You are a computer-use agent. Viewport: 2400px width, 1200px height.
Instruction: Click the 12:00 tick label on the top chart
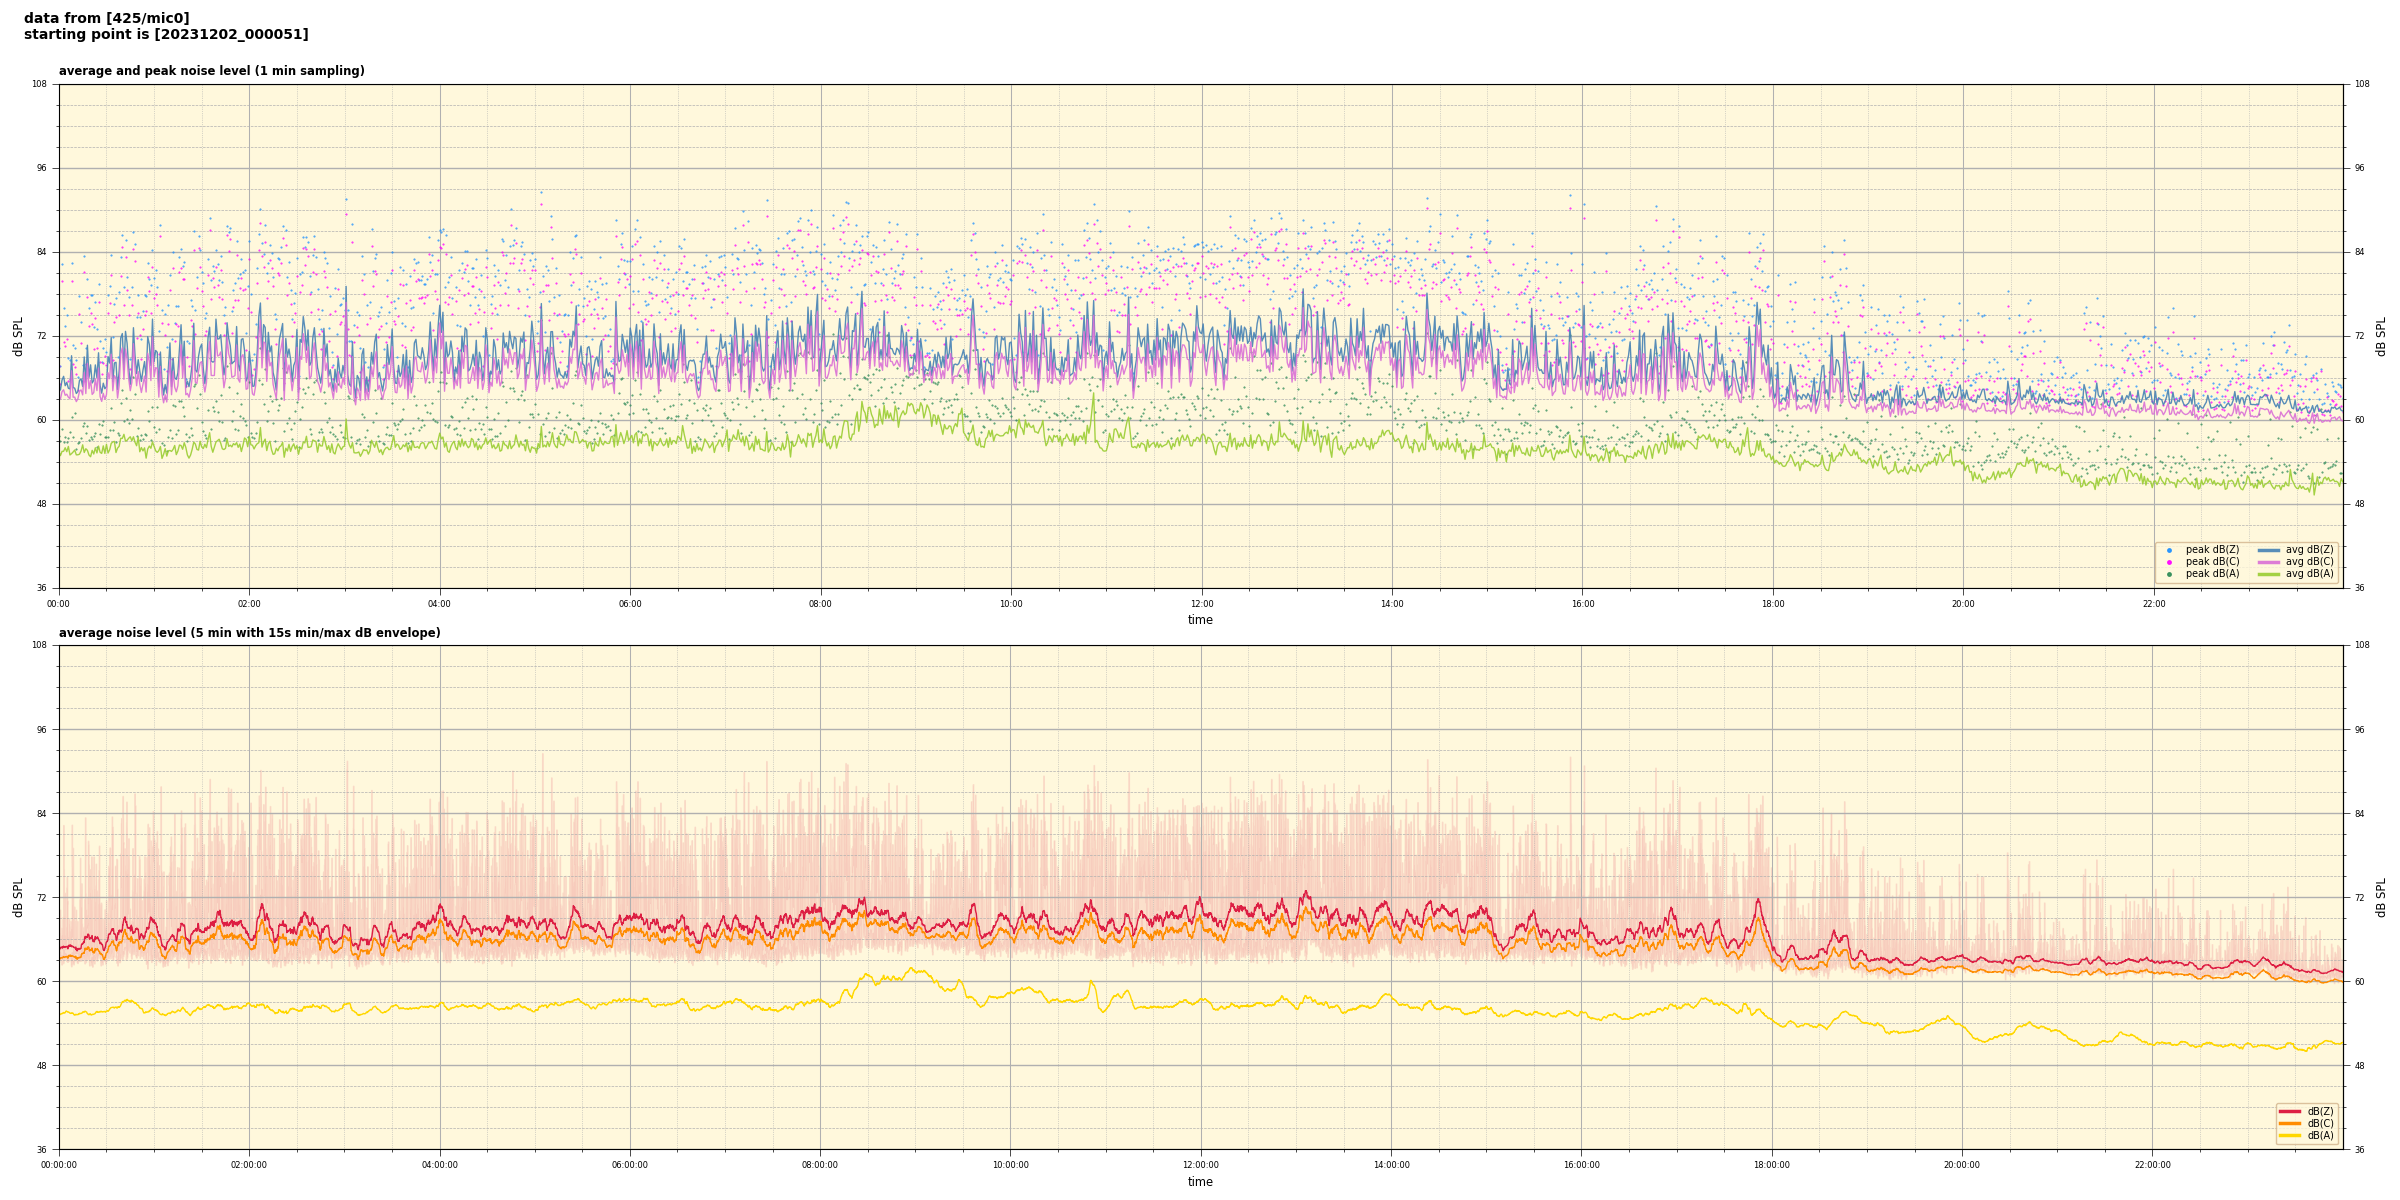pyautogui.click(x=1201, y=604)
